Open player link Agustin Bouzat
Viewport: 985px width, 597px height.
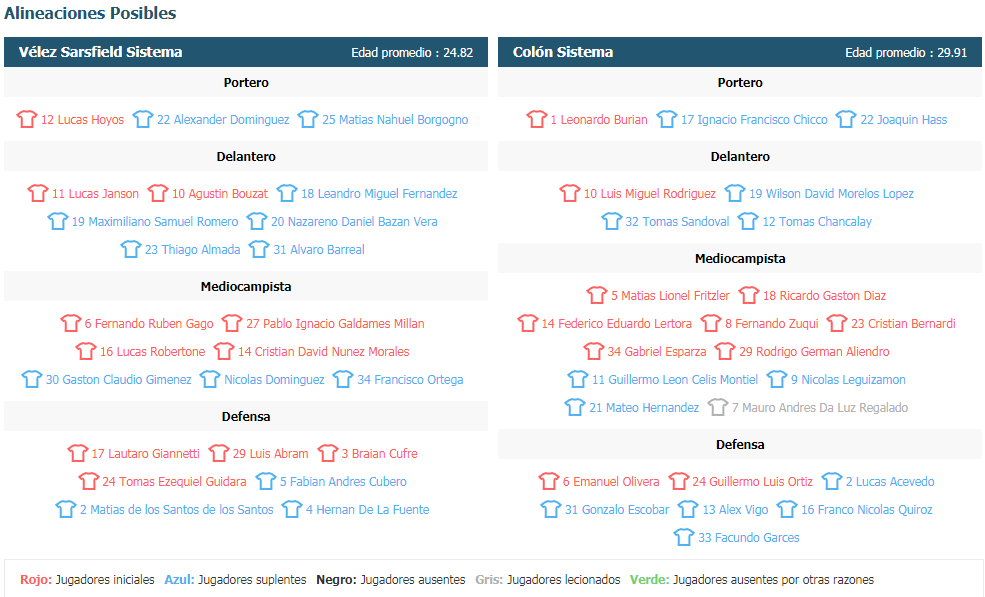219,194
